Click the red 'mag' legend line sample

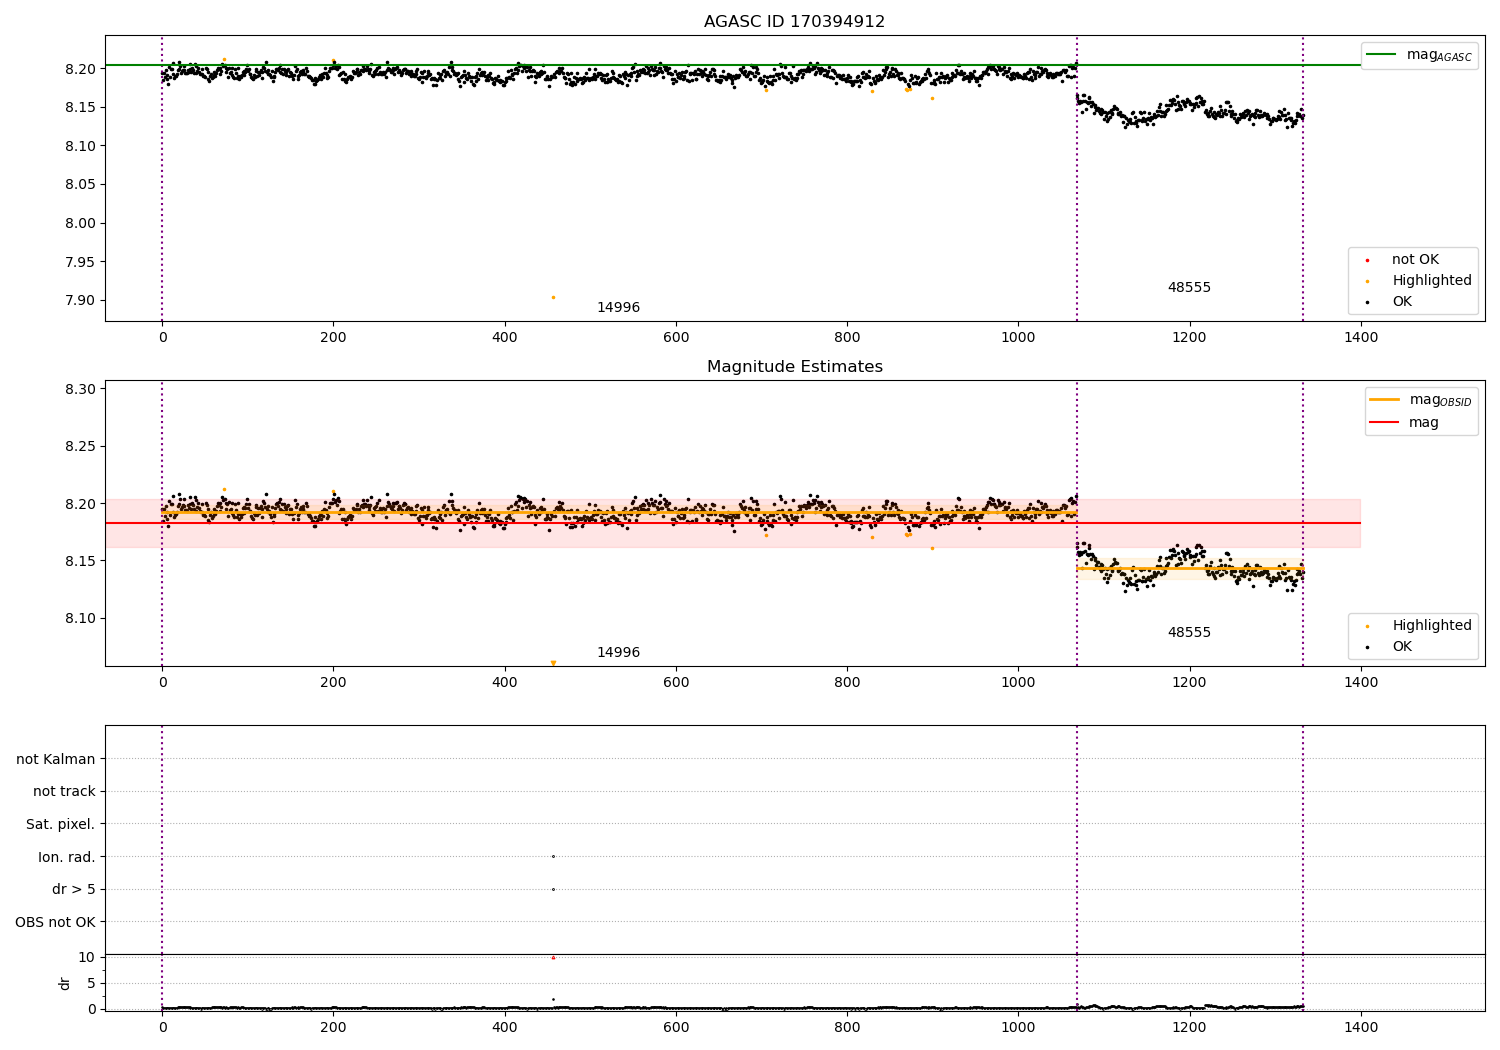pos(1385,423)
